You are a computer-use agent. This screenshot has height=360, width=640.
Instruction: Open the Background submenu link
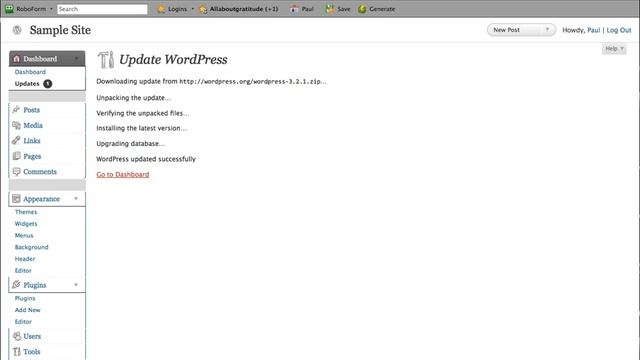tap(31, 247)
